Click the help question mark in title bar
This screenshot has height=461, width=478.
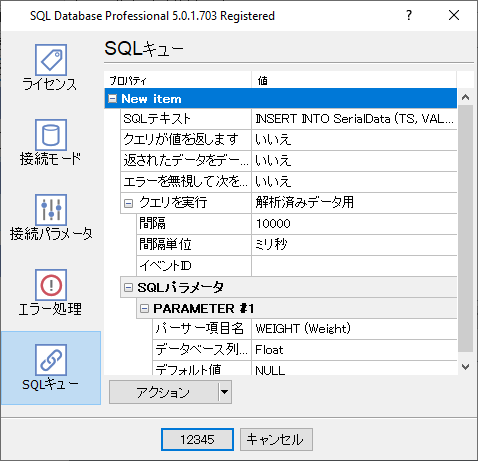pyautogui.click(x=409, y=15)
